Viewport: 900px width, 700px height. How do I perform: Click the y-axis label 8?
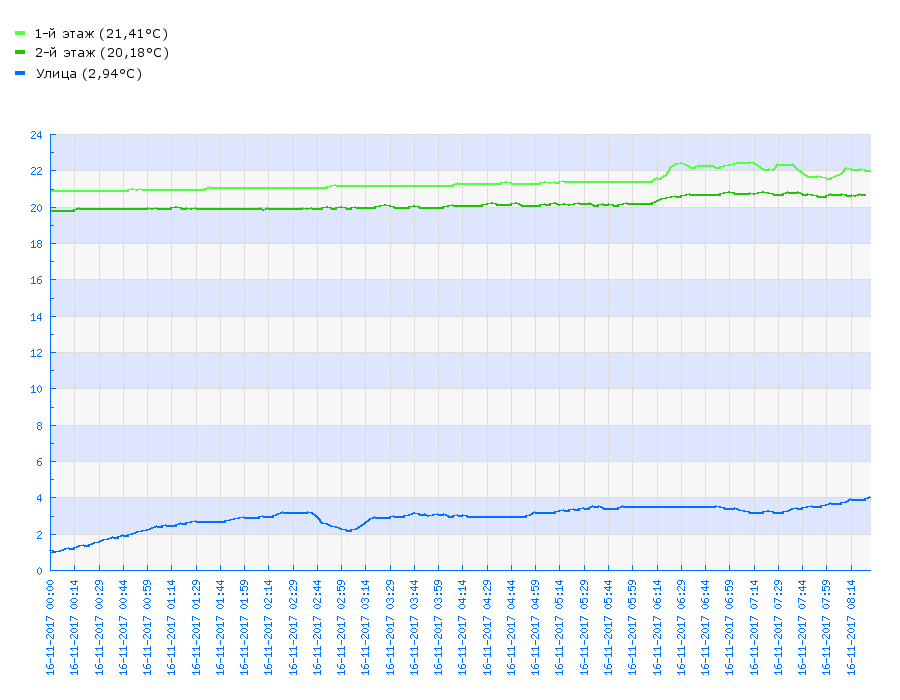[x=40, y=426]
